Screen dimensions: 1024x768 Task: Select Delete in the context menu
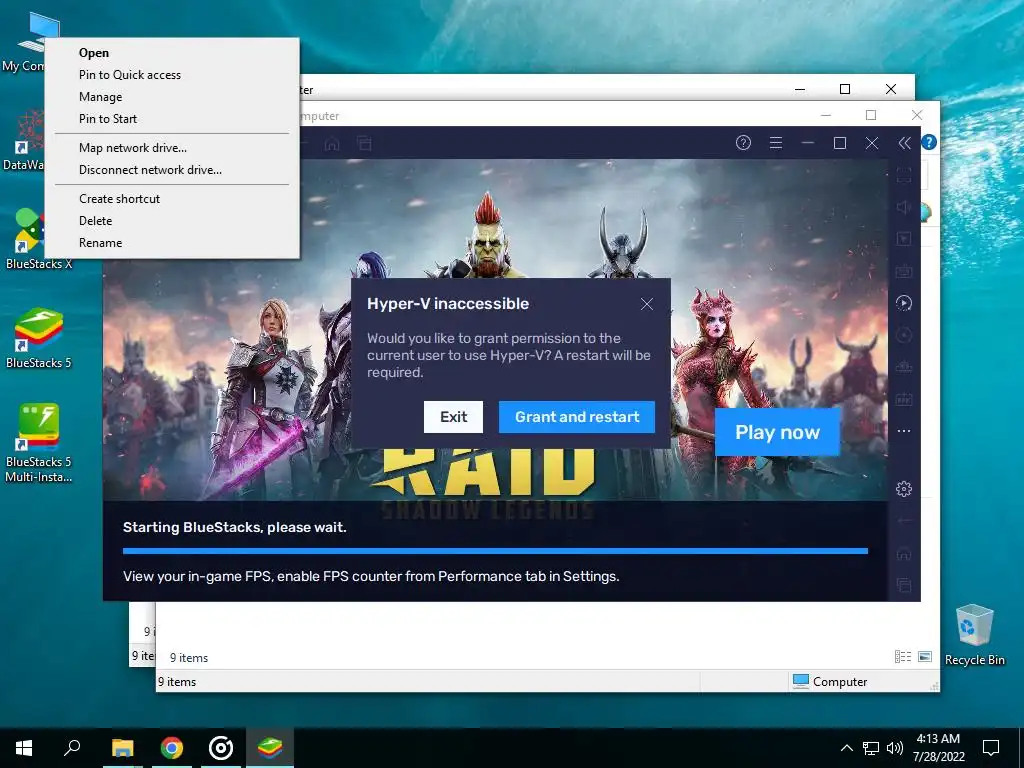point(172,221)
